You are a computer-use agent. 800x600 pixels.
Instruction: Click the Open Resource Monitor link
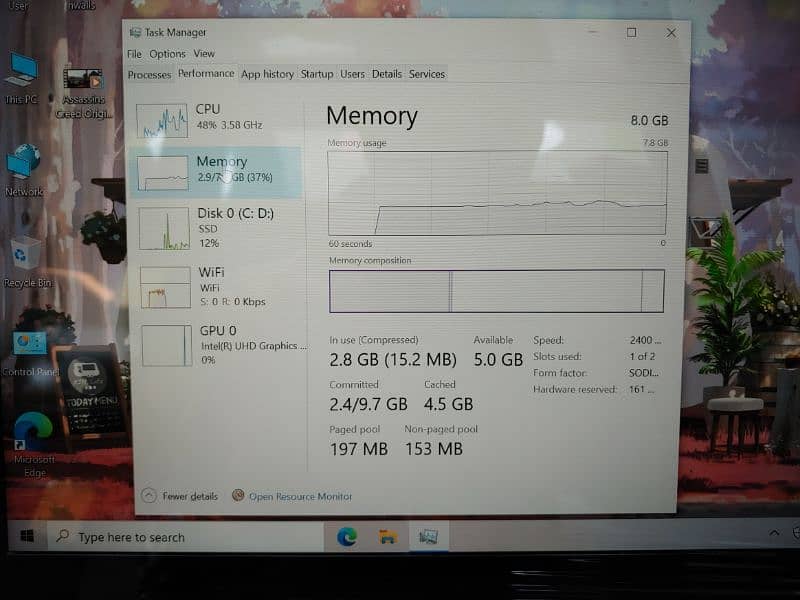pos(301,496)
